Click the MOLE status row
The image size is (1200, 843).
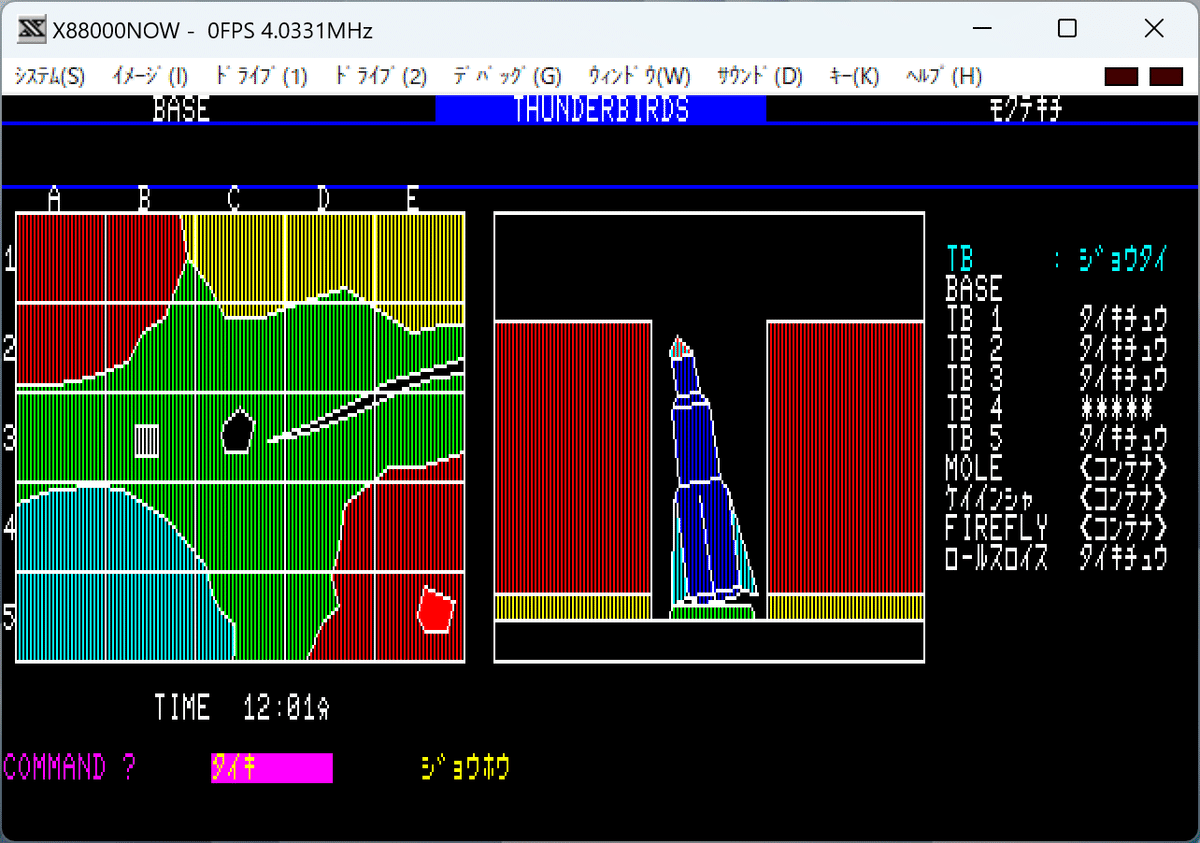1056,469
